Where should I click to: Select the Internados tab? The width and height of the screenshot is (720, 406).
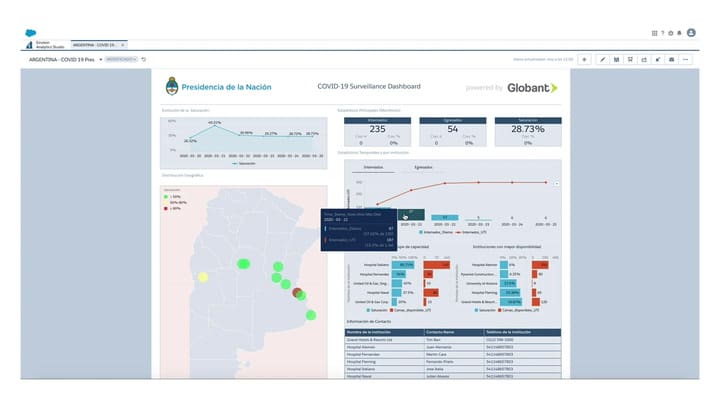(373, 167)
